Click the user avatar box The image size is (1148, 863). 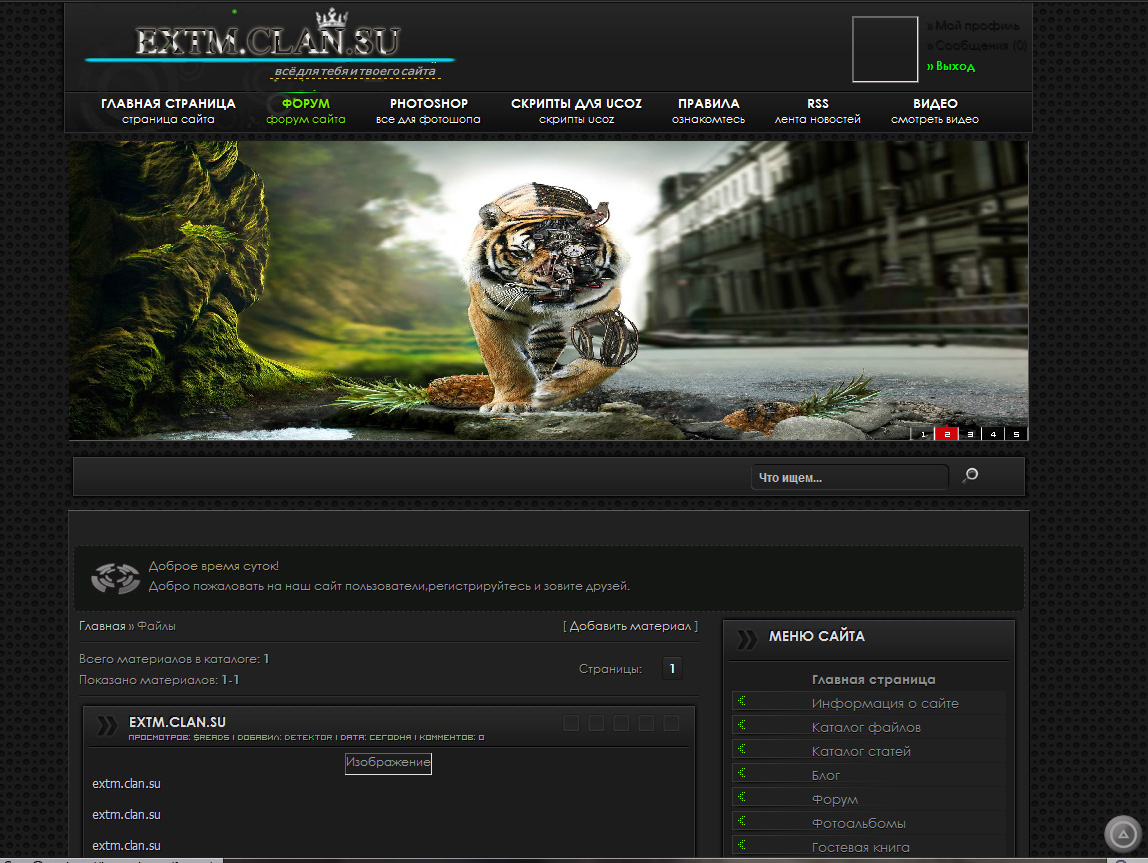[884, 49]
